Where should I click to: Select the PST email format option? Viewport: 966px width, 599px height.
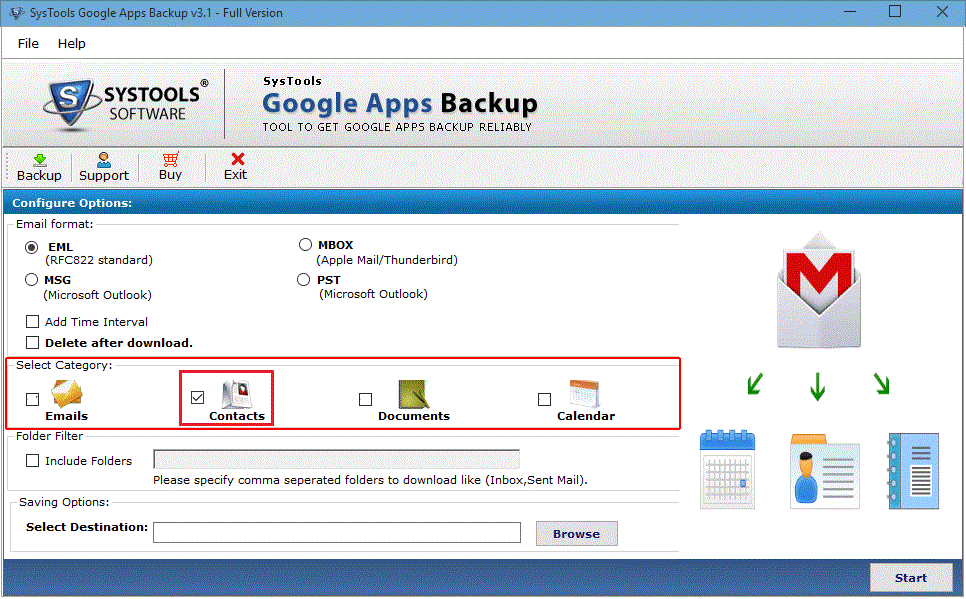(303, 279)
